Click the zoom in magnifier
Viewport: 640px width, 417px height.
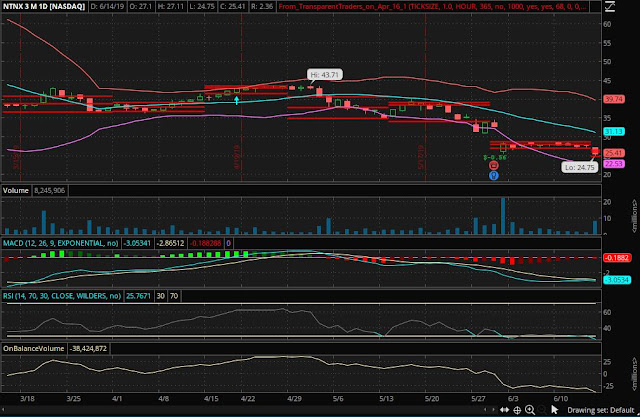click(x=530, y=410)
